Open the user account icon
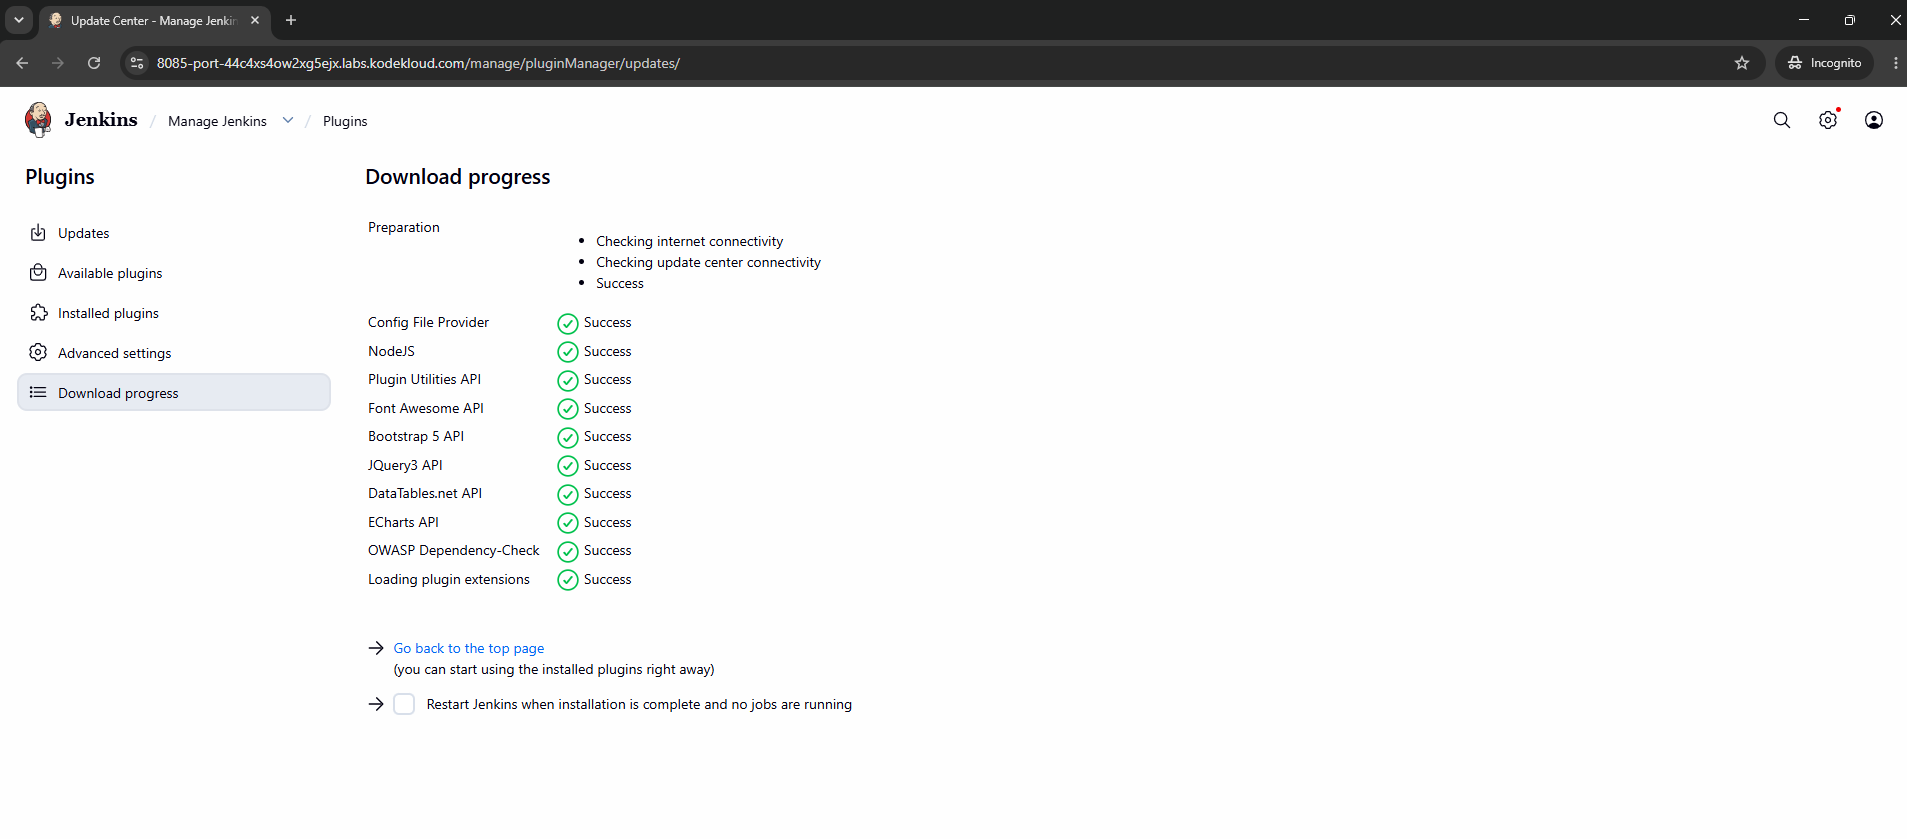Viewport: 1907px width, 839px height. [x=1874, y=120]
